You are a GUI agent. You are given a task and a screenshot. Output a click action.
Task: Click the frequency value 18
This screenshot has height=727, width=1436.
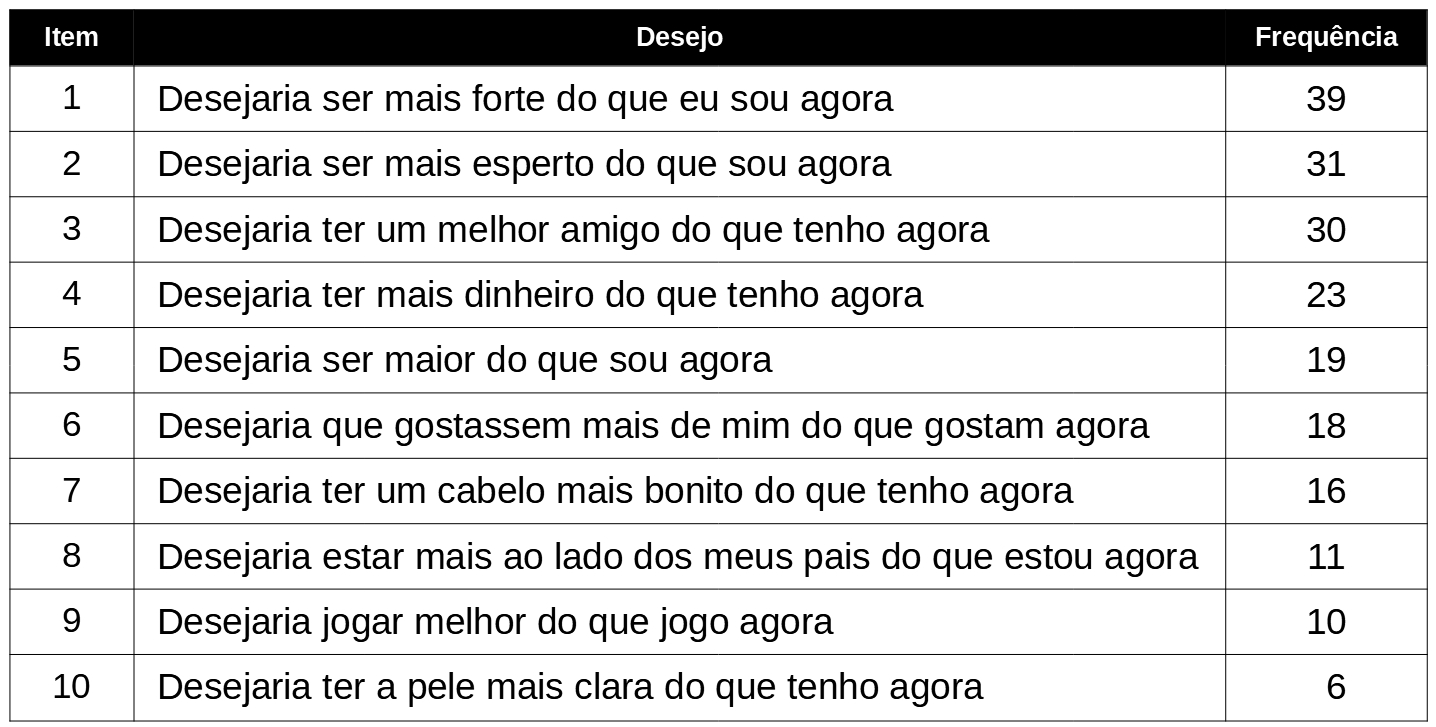click(x=1325, y=426)
